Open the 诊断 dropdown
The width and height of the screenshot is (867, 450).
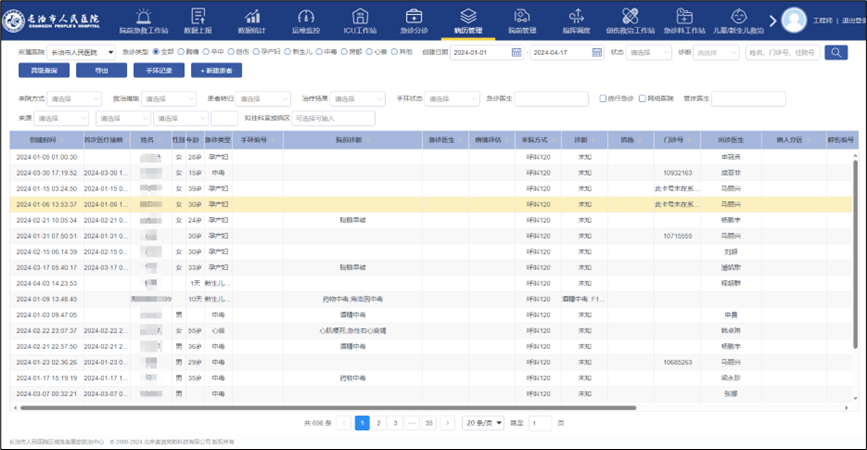point(716,53)
